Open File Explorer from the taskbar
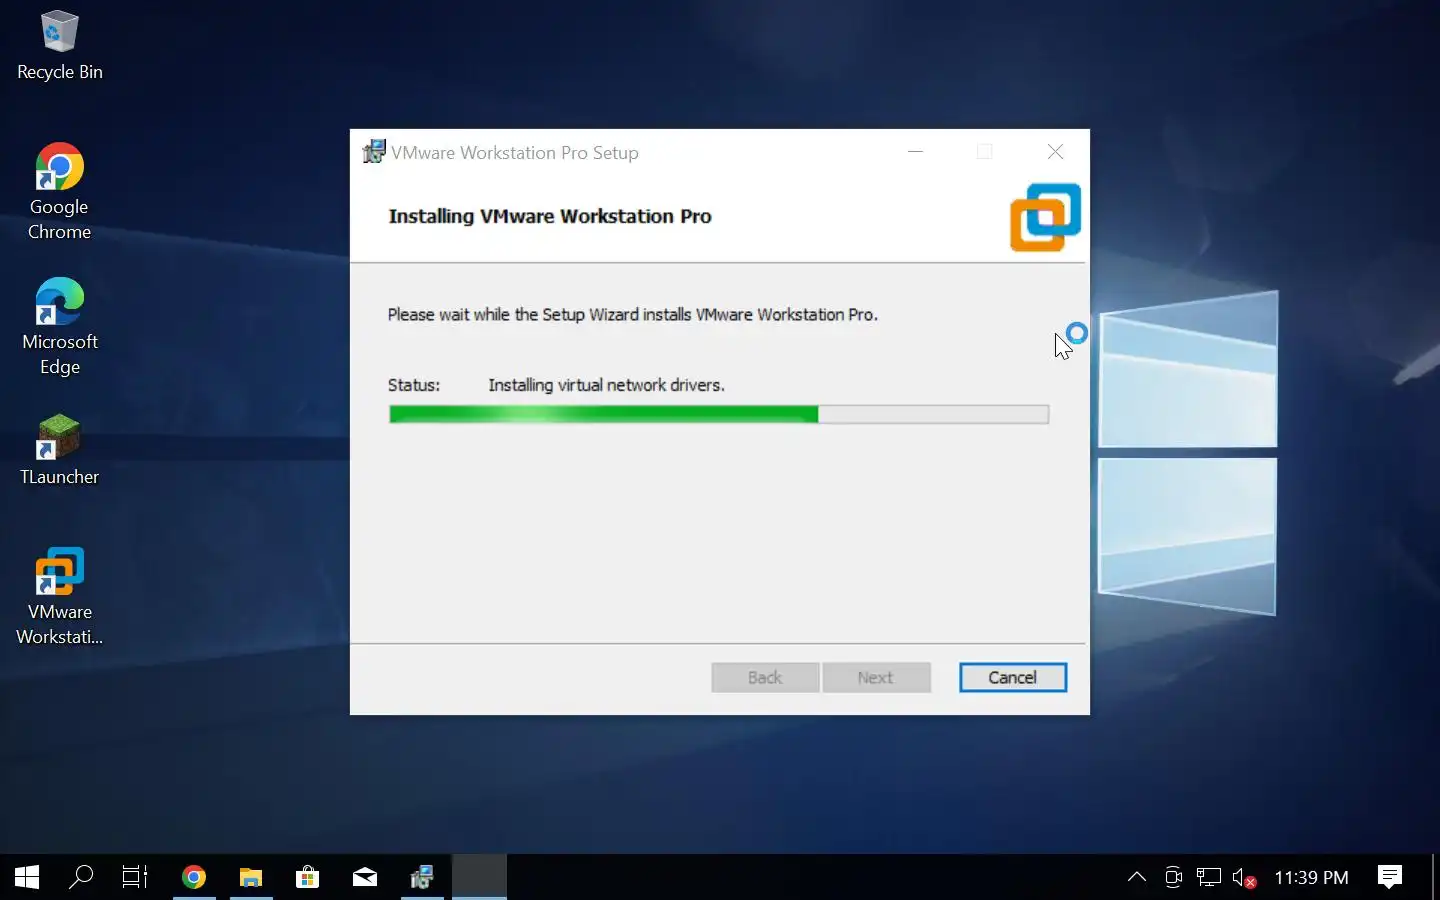 coord(251,877)
